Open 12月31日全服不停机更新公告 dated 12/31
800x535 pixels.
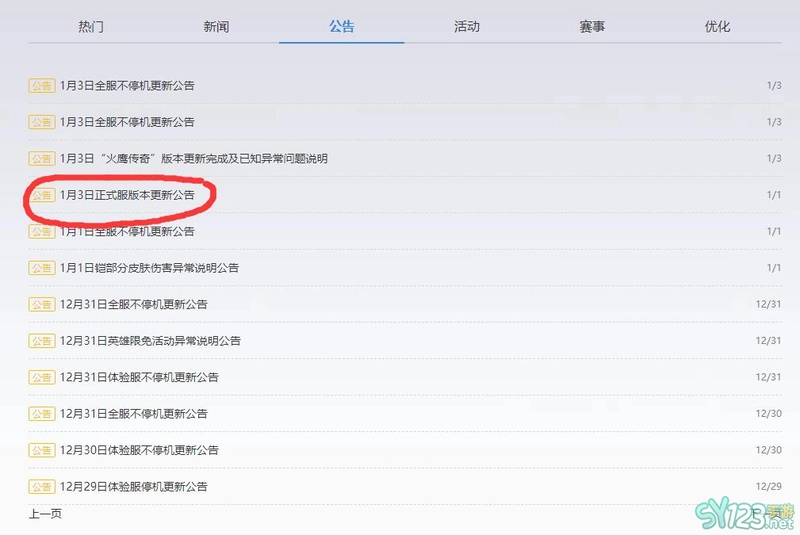[x=134, y=304]
